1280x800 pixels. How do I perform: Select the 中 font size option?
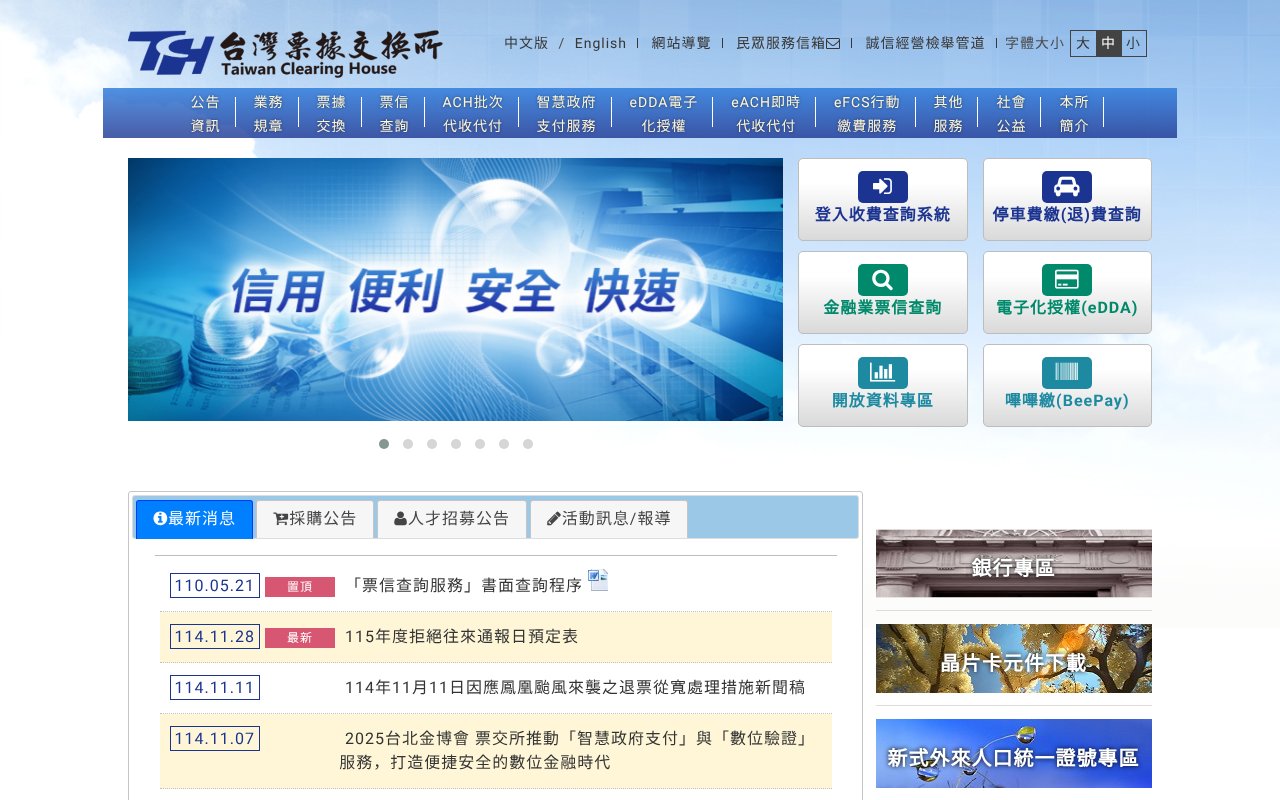(1111, 43)
